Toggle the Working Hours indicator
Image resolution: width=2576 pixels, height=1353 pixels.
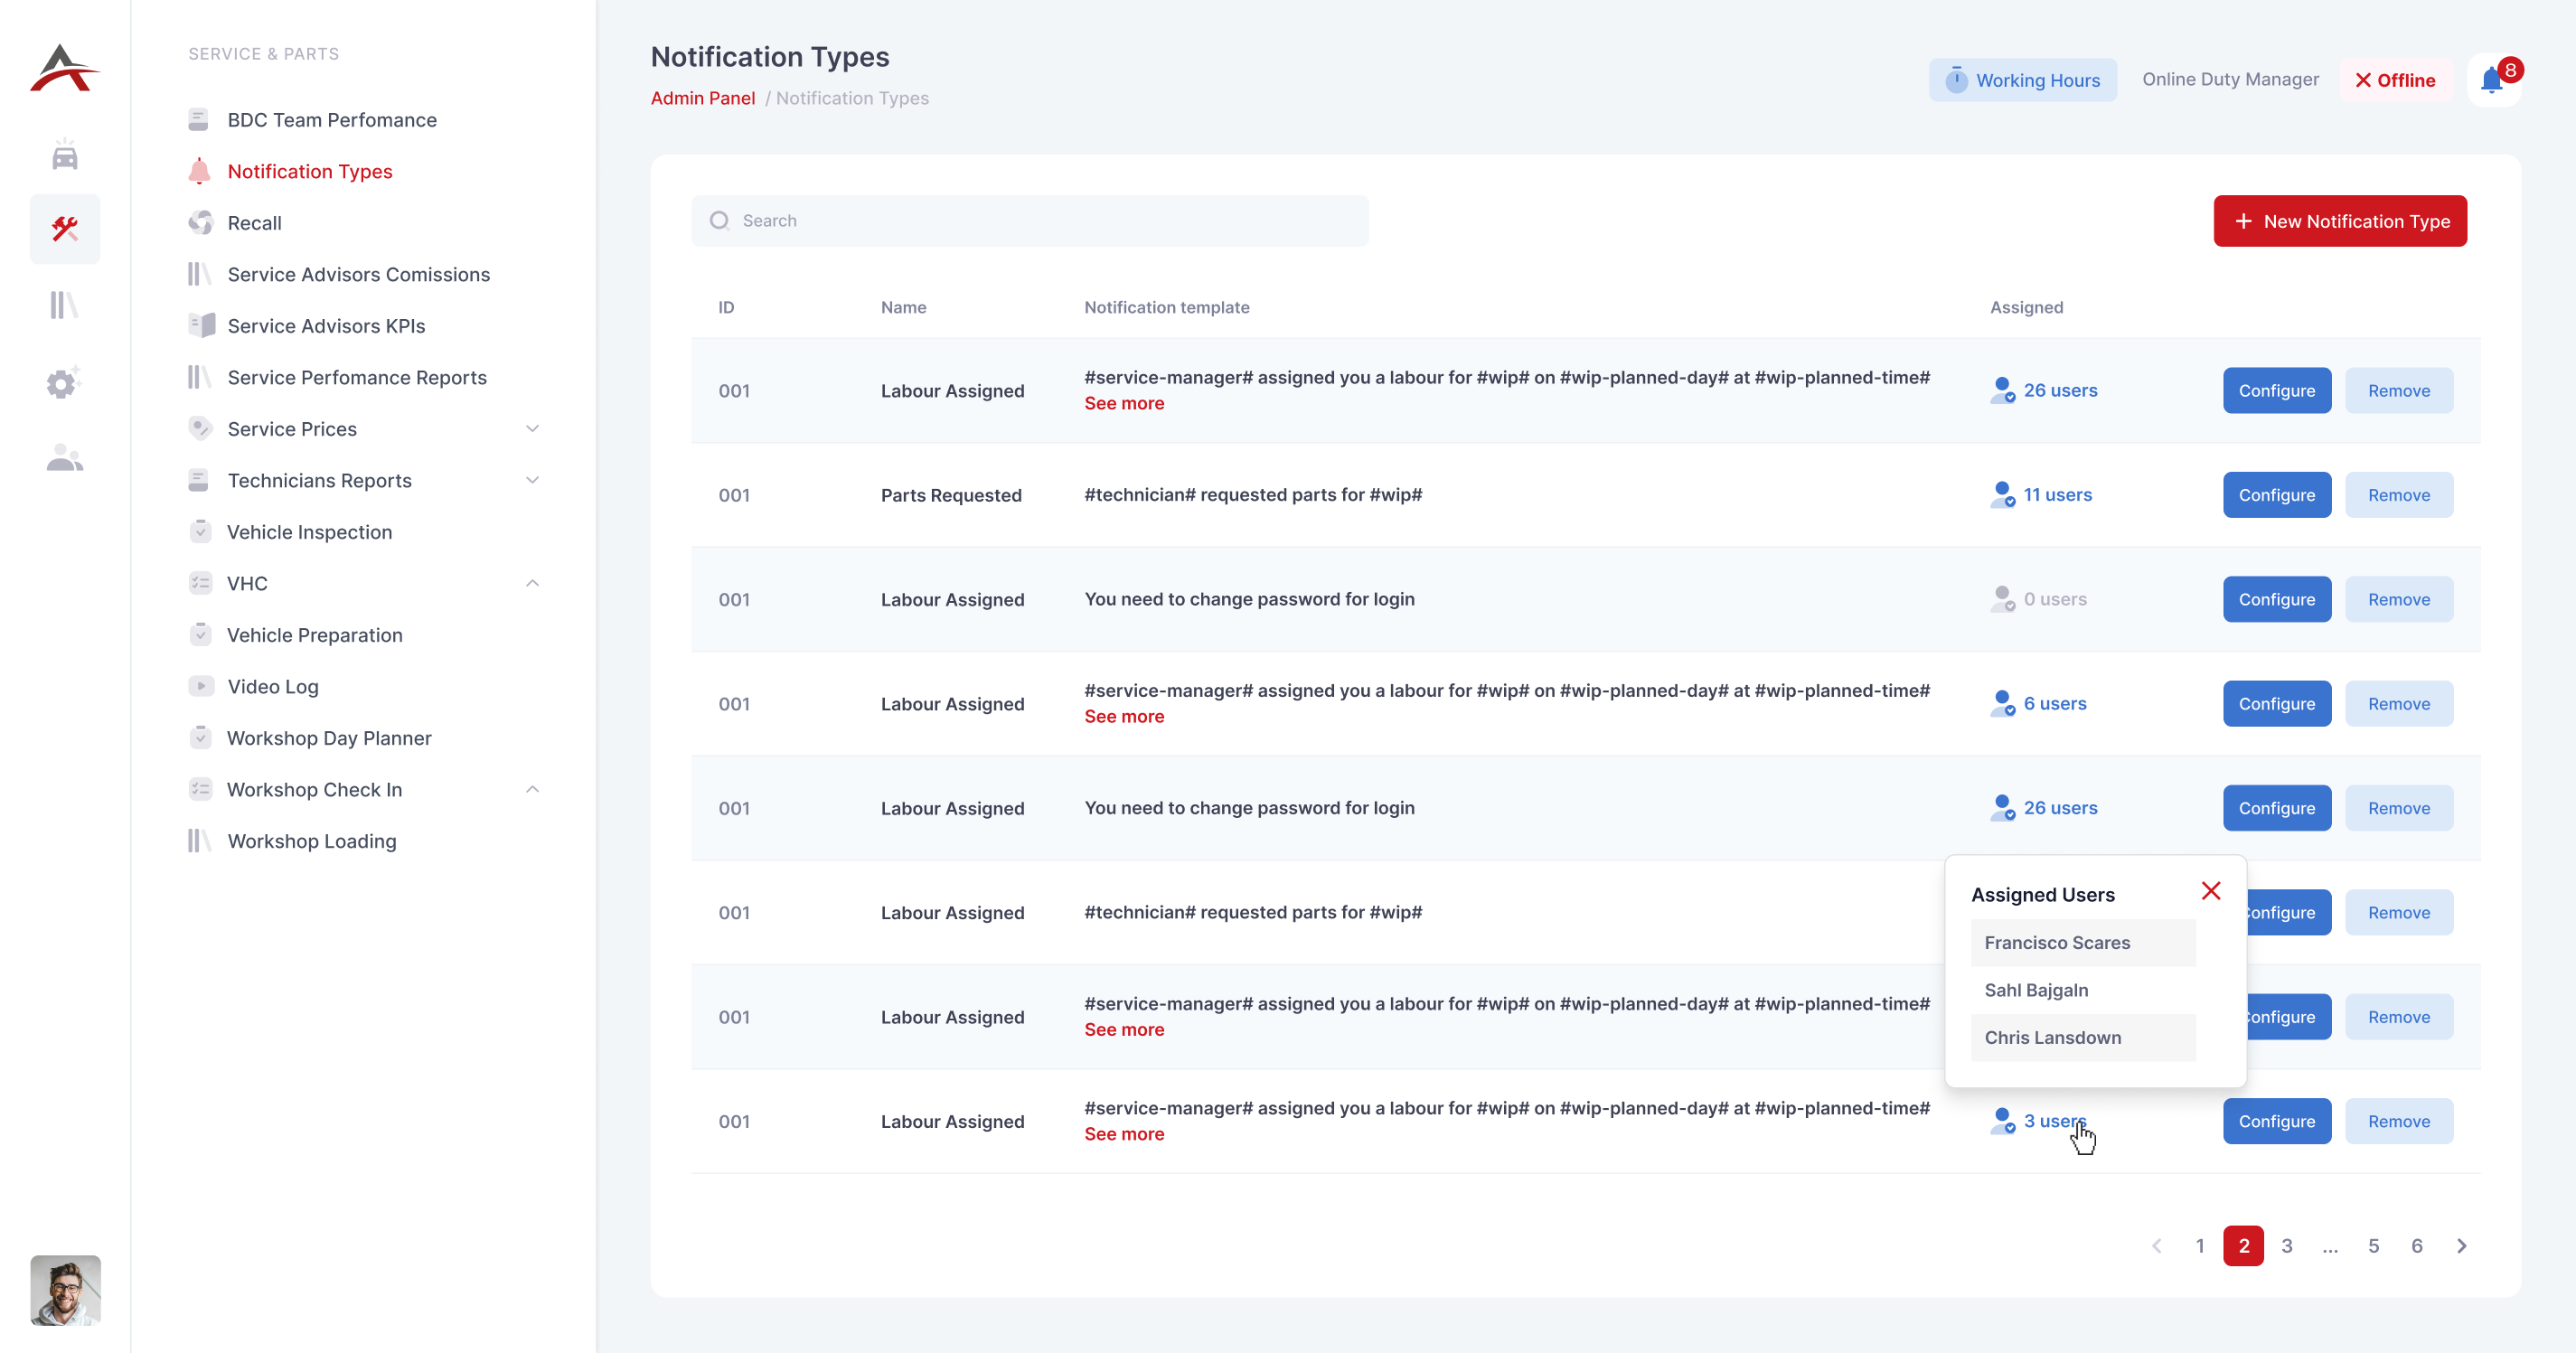click(2022, 80)
